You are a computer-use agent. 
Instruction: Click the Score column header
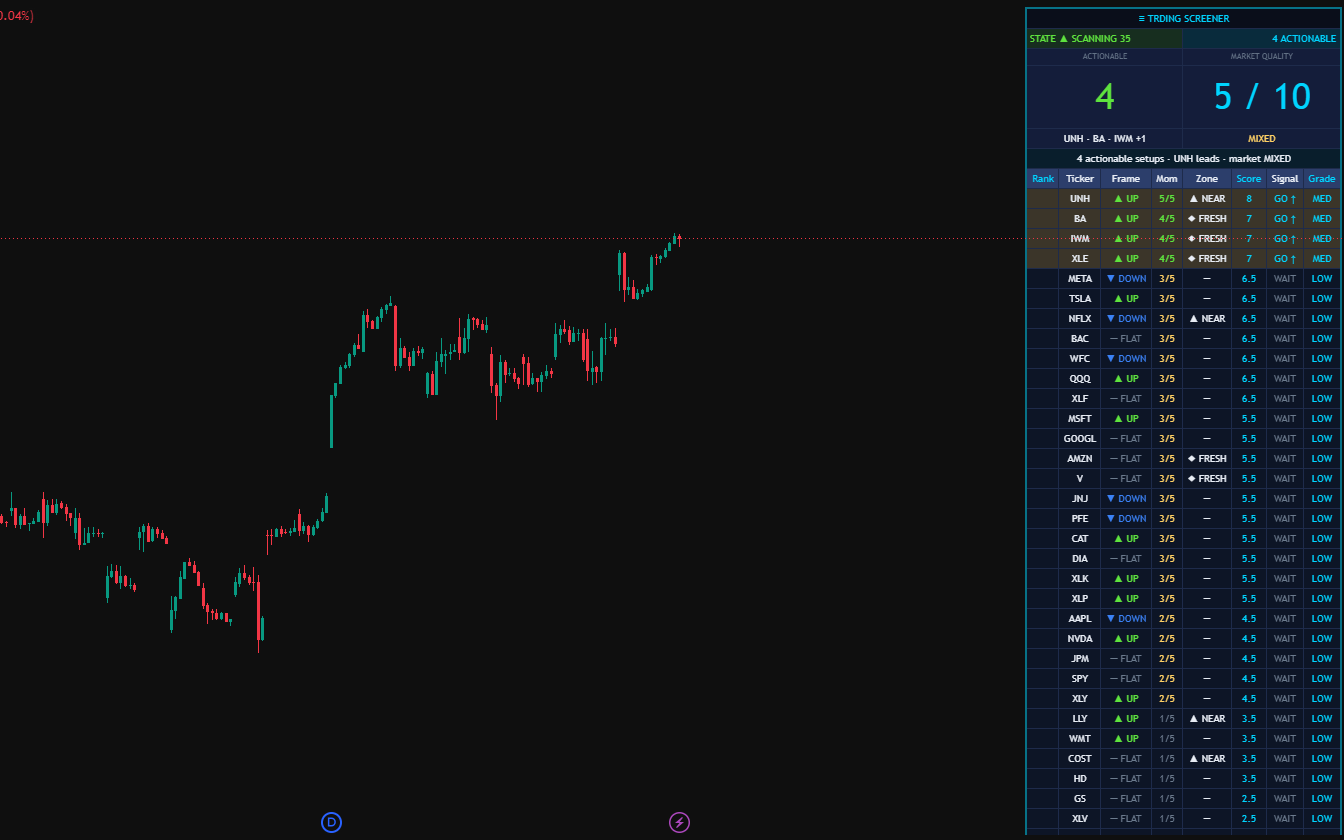click(1249, 179)
